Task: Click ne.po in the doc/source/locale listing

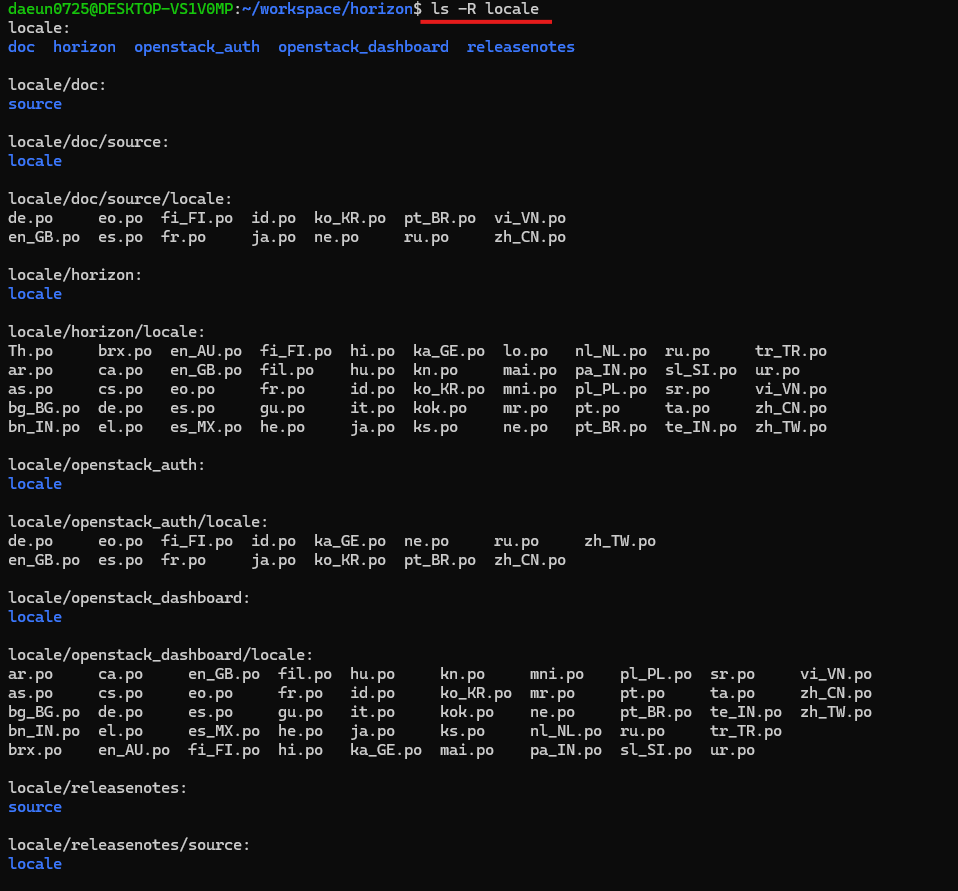Action: (x=336, y=237)
